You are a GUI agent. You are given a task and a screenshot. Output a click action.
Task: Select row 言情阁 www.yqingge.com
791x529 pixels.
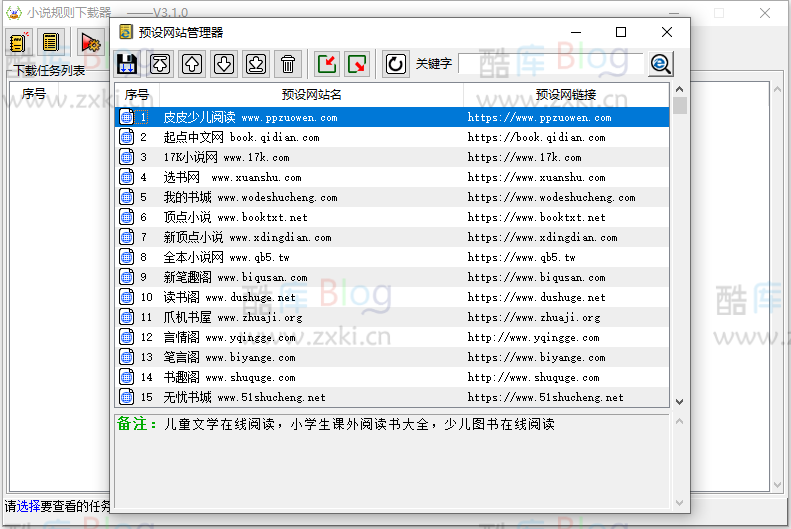(391, 337)
